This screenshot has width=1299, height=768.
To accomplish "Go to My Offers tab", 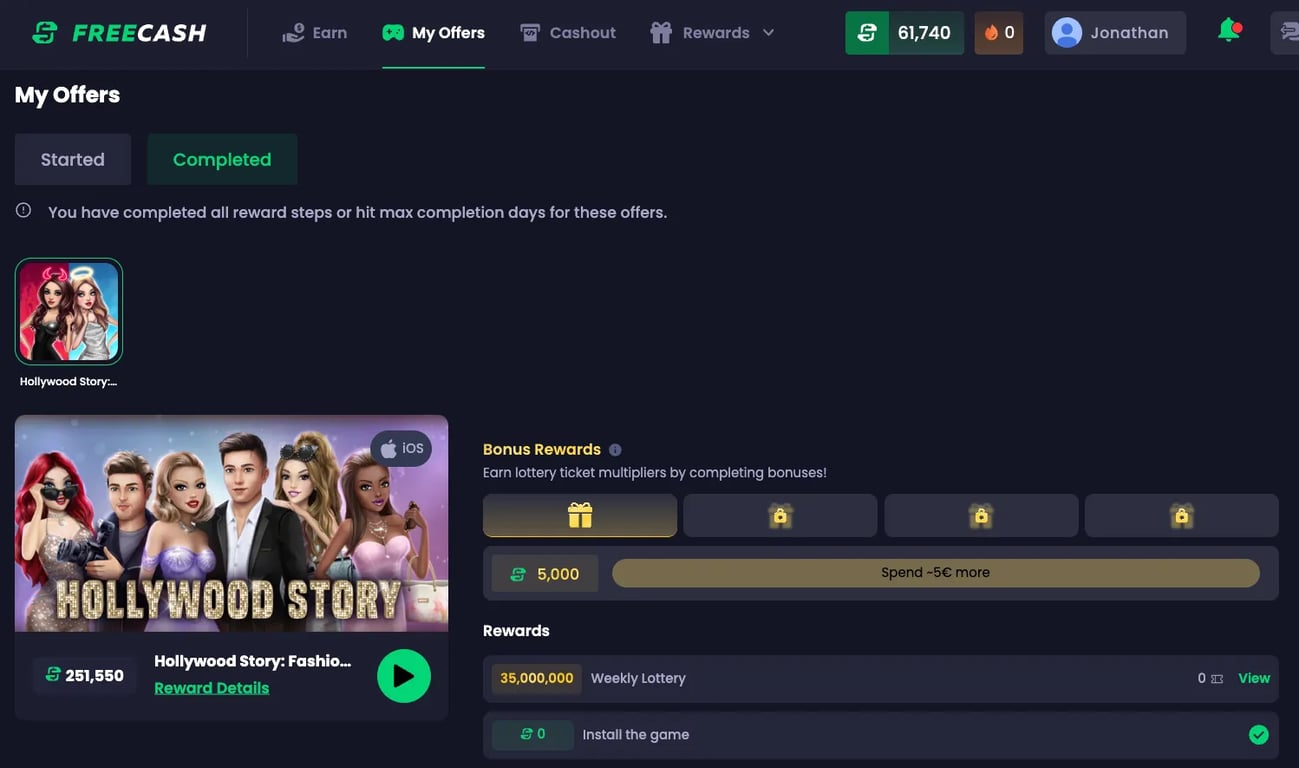I will [x=433, y=33].
